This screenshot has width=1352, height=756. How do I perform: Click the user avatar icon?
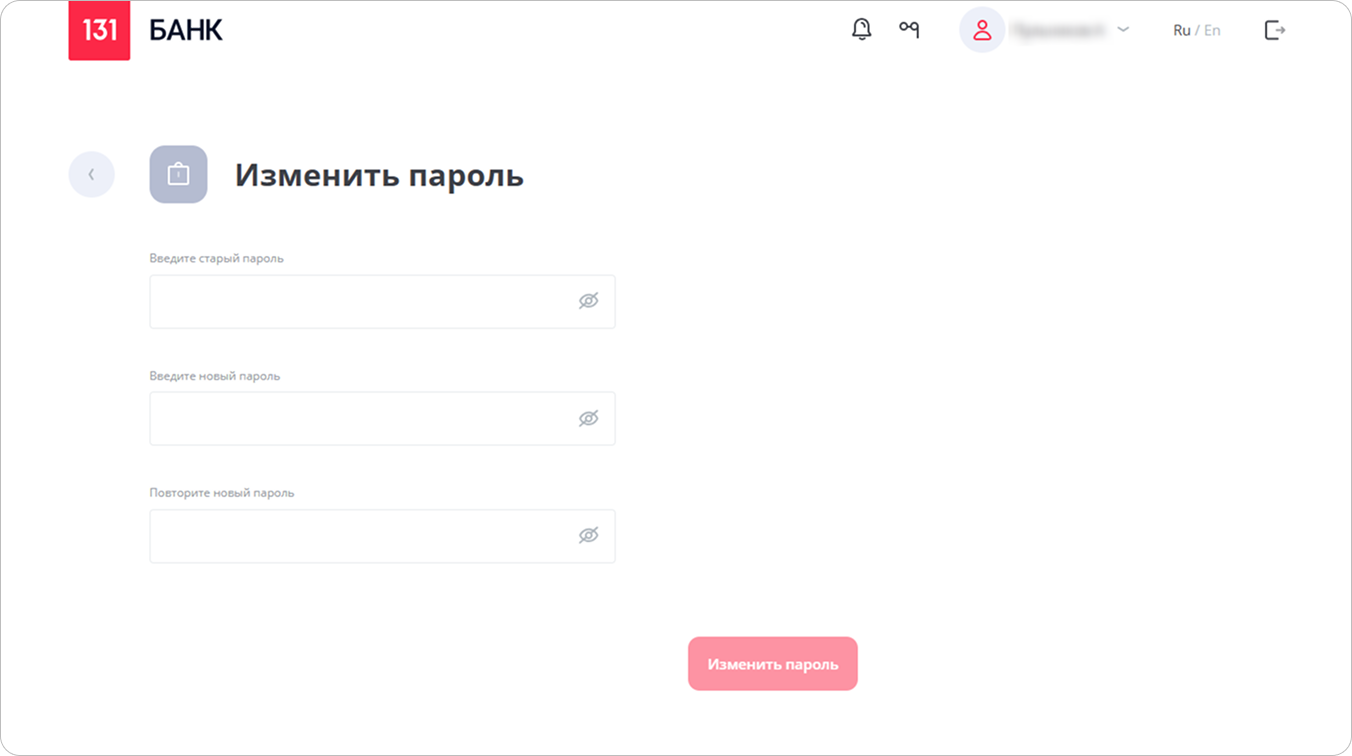(x=982, y=30)
